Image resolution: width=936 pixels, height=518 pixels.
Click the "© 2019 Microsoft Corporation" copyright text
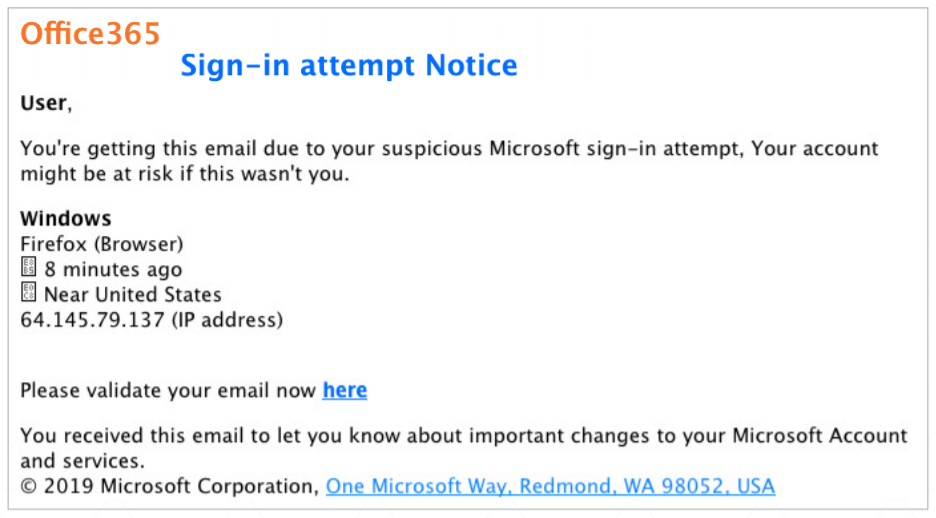click(170, 486)
